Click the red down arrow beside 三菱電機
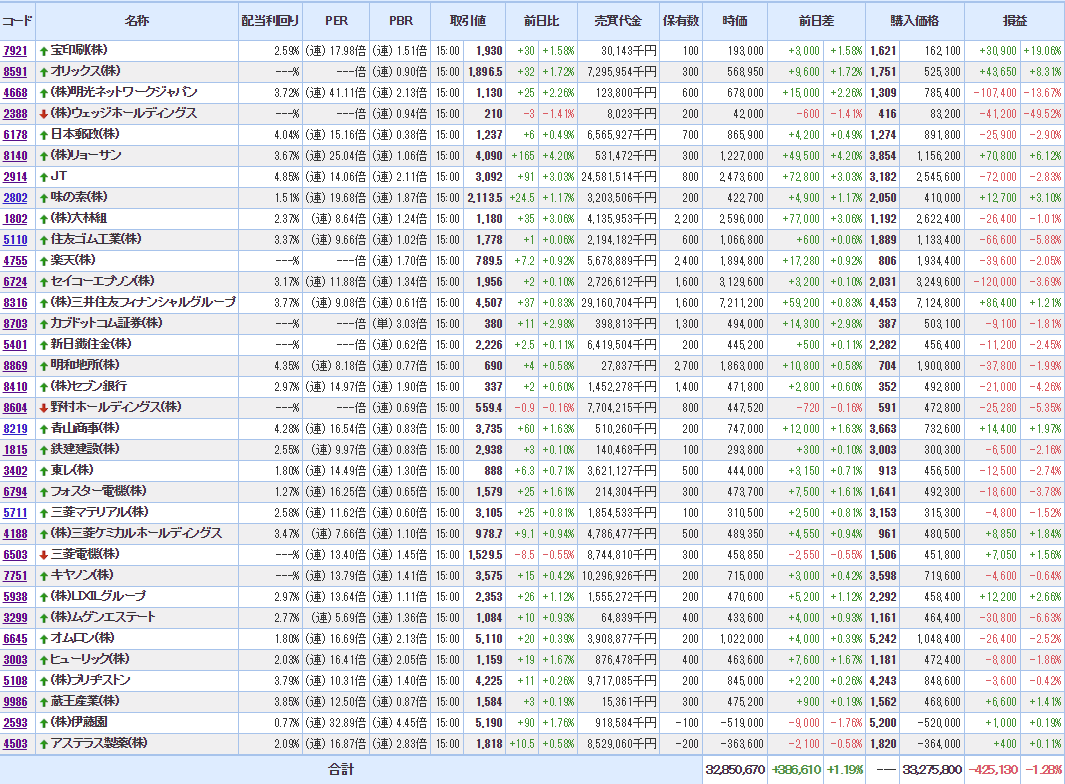This screenshot has width=1065, height=784. (x=43, y=554)
